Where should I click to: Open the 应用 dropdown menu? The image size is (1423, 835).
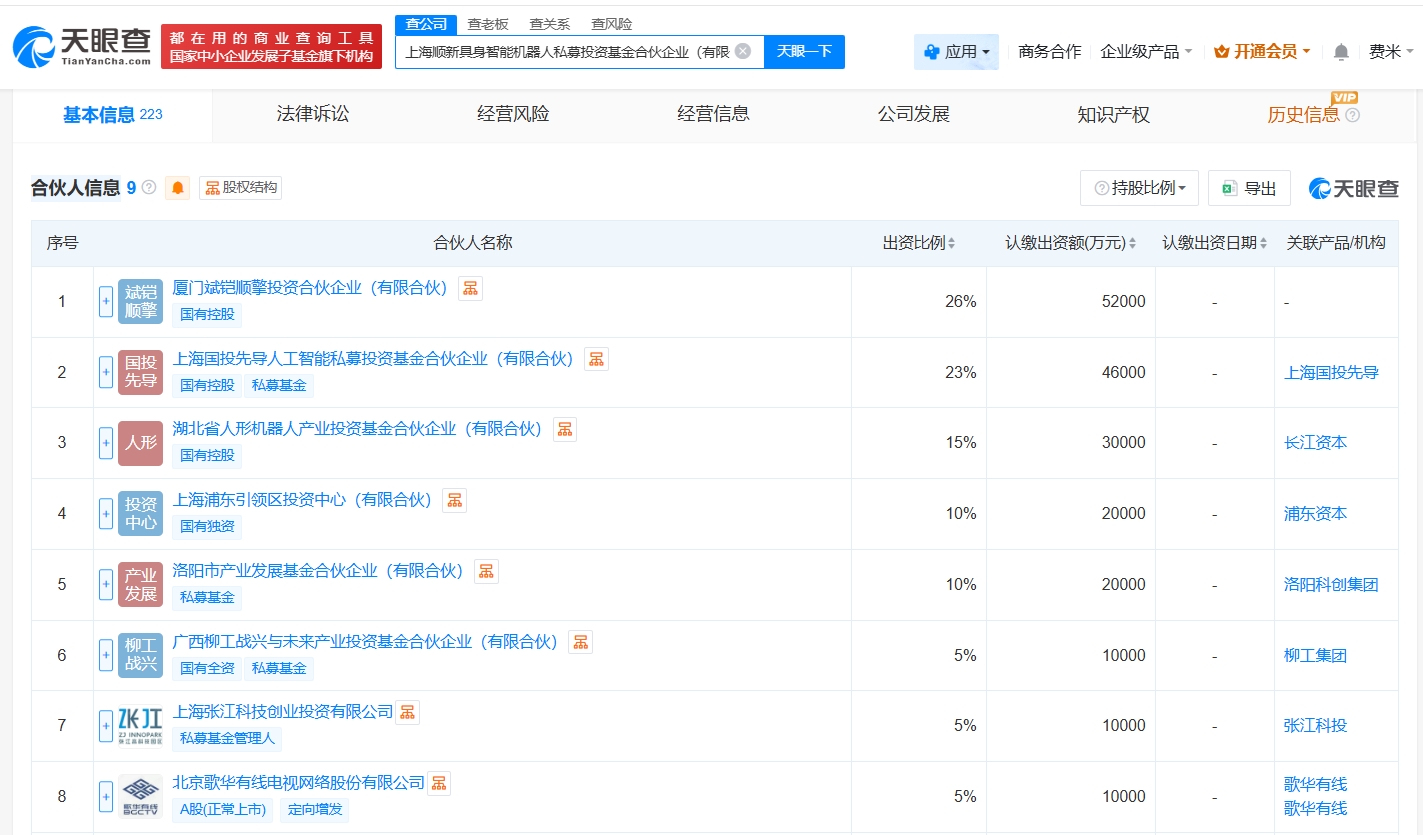point(956,52)
